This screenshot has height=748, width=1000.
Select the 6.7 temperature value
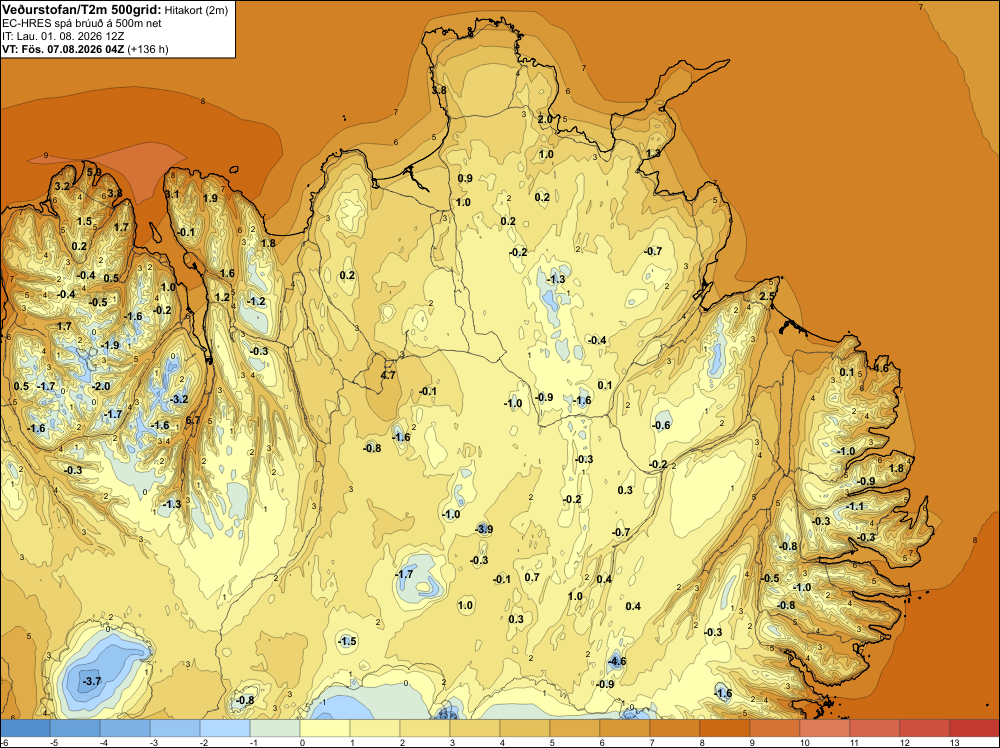(x=193, y=420)
